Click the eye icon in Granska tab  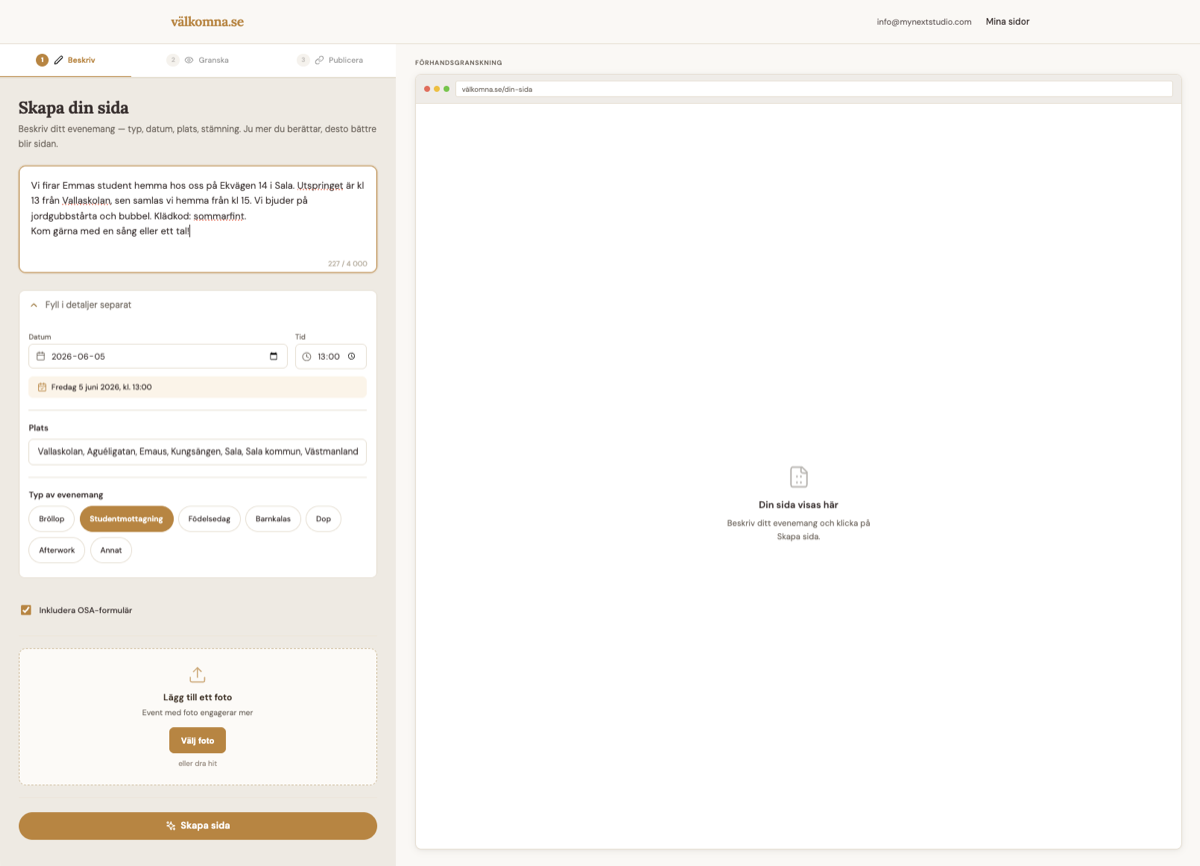(x=189, y=60)
